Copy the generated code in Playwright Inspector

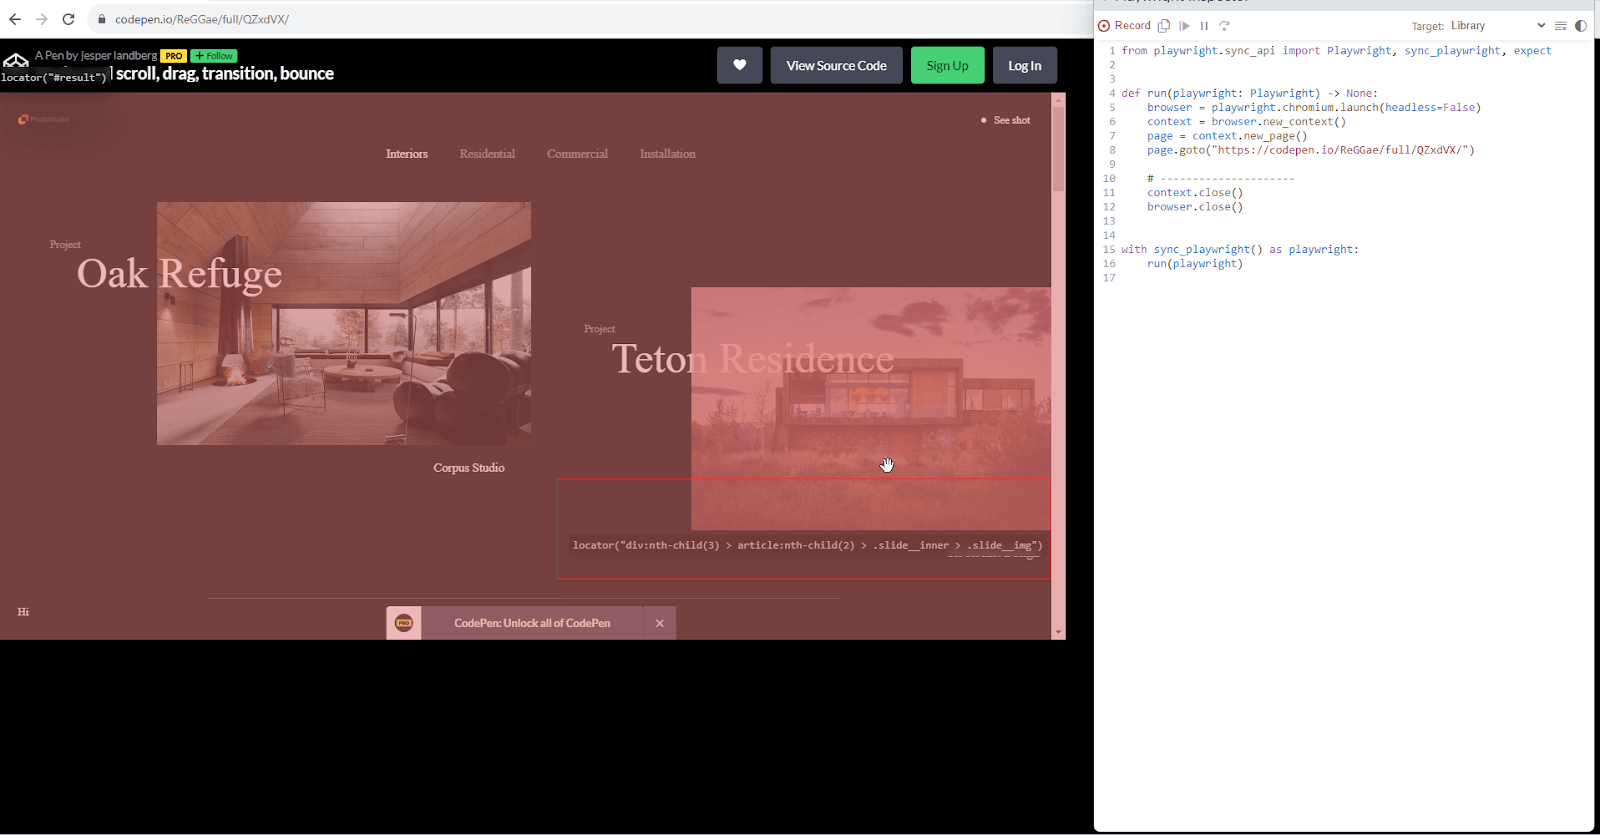click(x=1164, y=26)
